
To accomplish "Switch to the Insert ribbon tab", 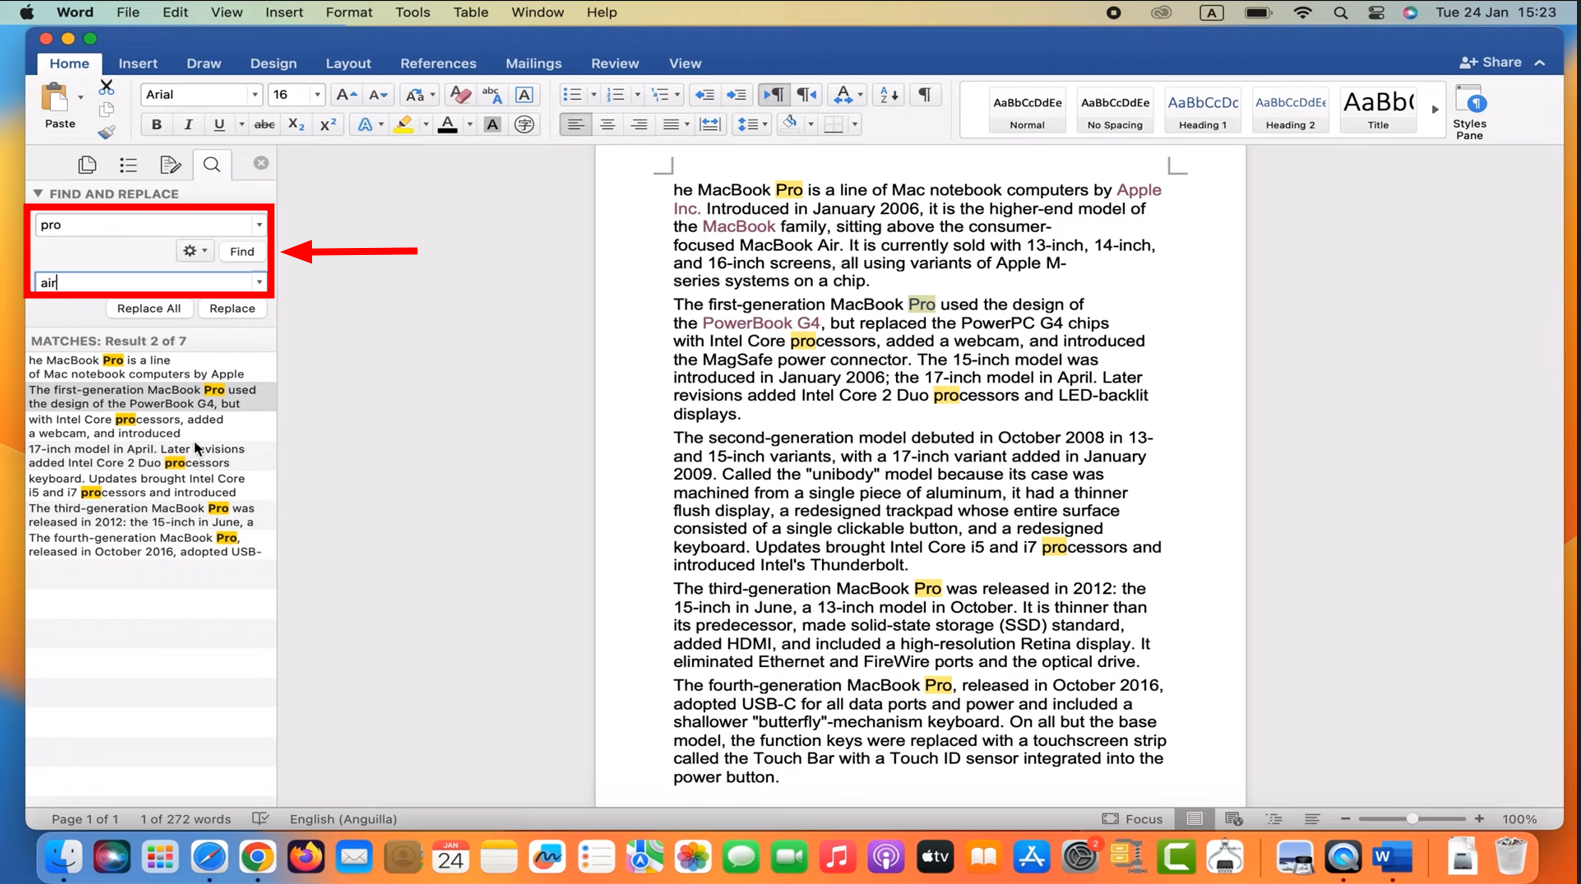I will pyautogui.click(x=138, y=63).
